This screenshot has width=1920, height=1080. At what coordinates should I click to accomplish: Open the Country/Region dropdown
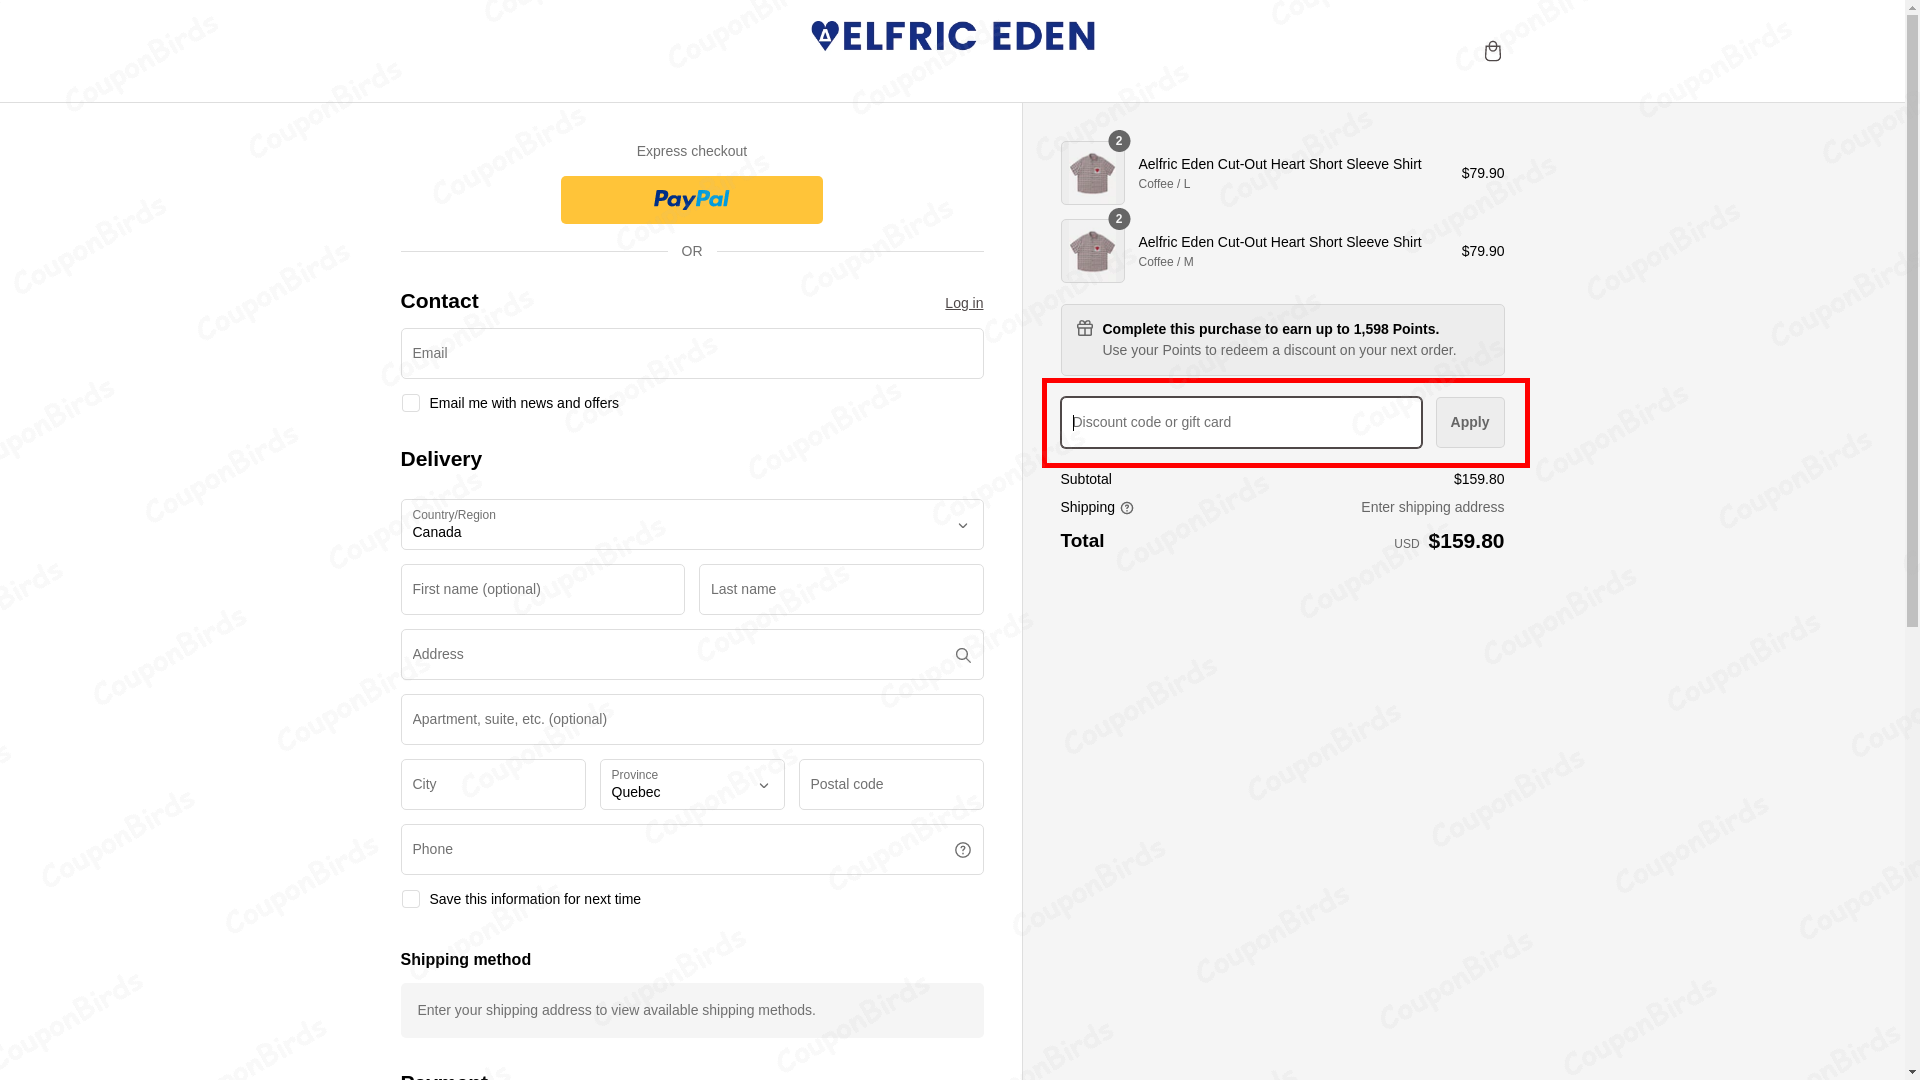tap(691, 524)
